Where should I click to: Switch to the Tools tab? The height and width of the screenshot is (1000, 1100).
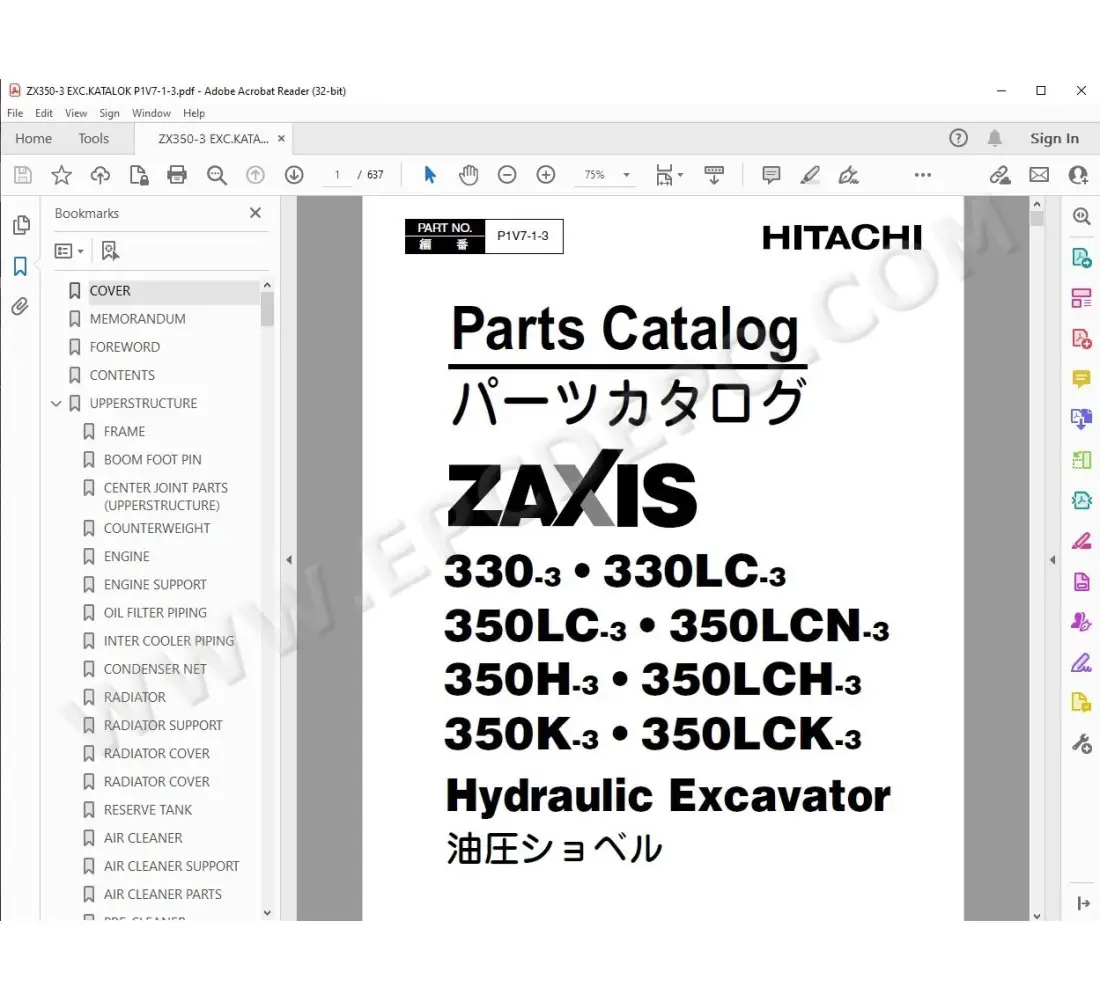point(94,139)
